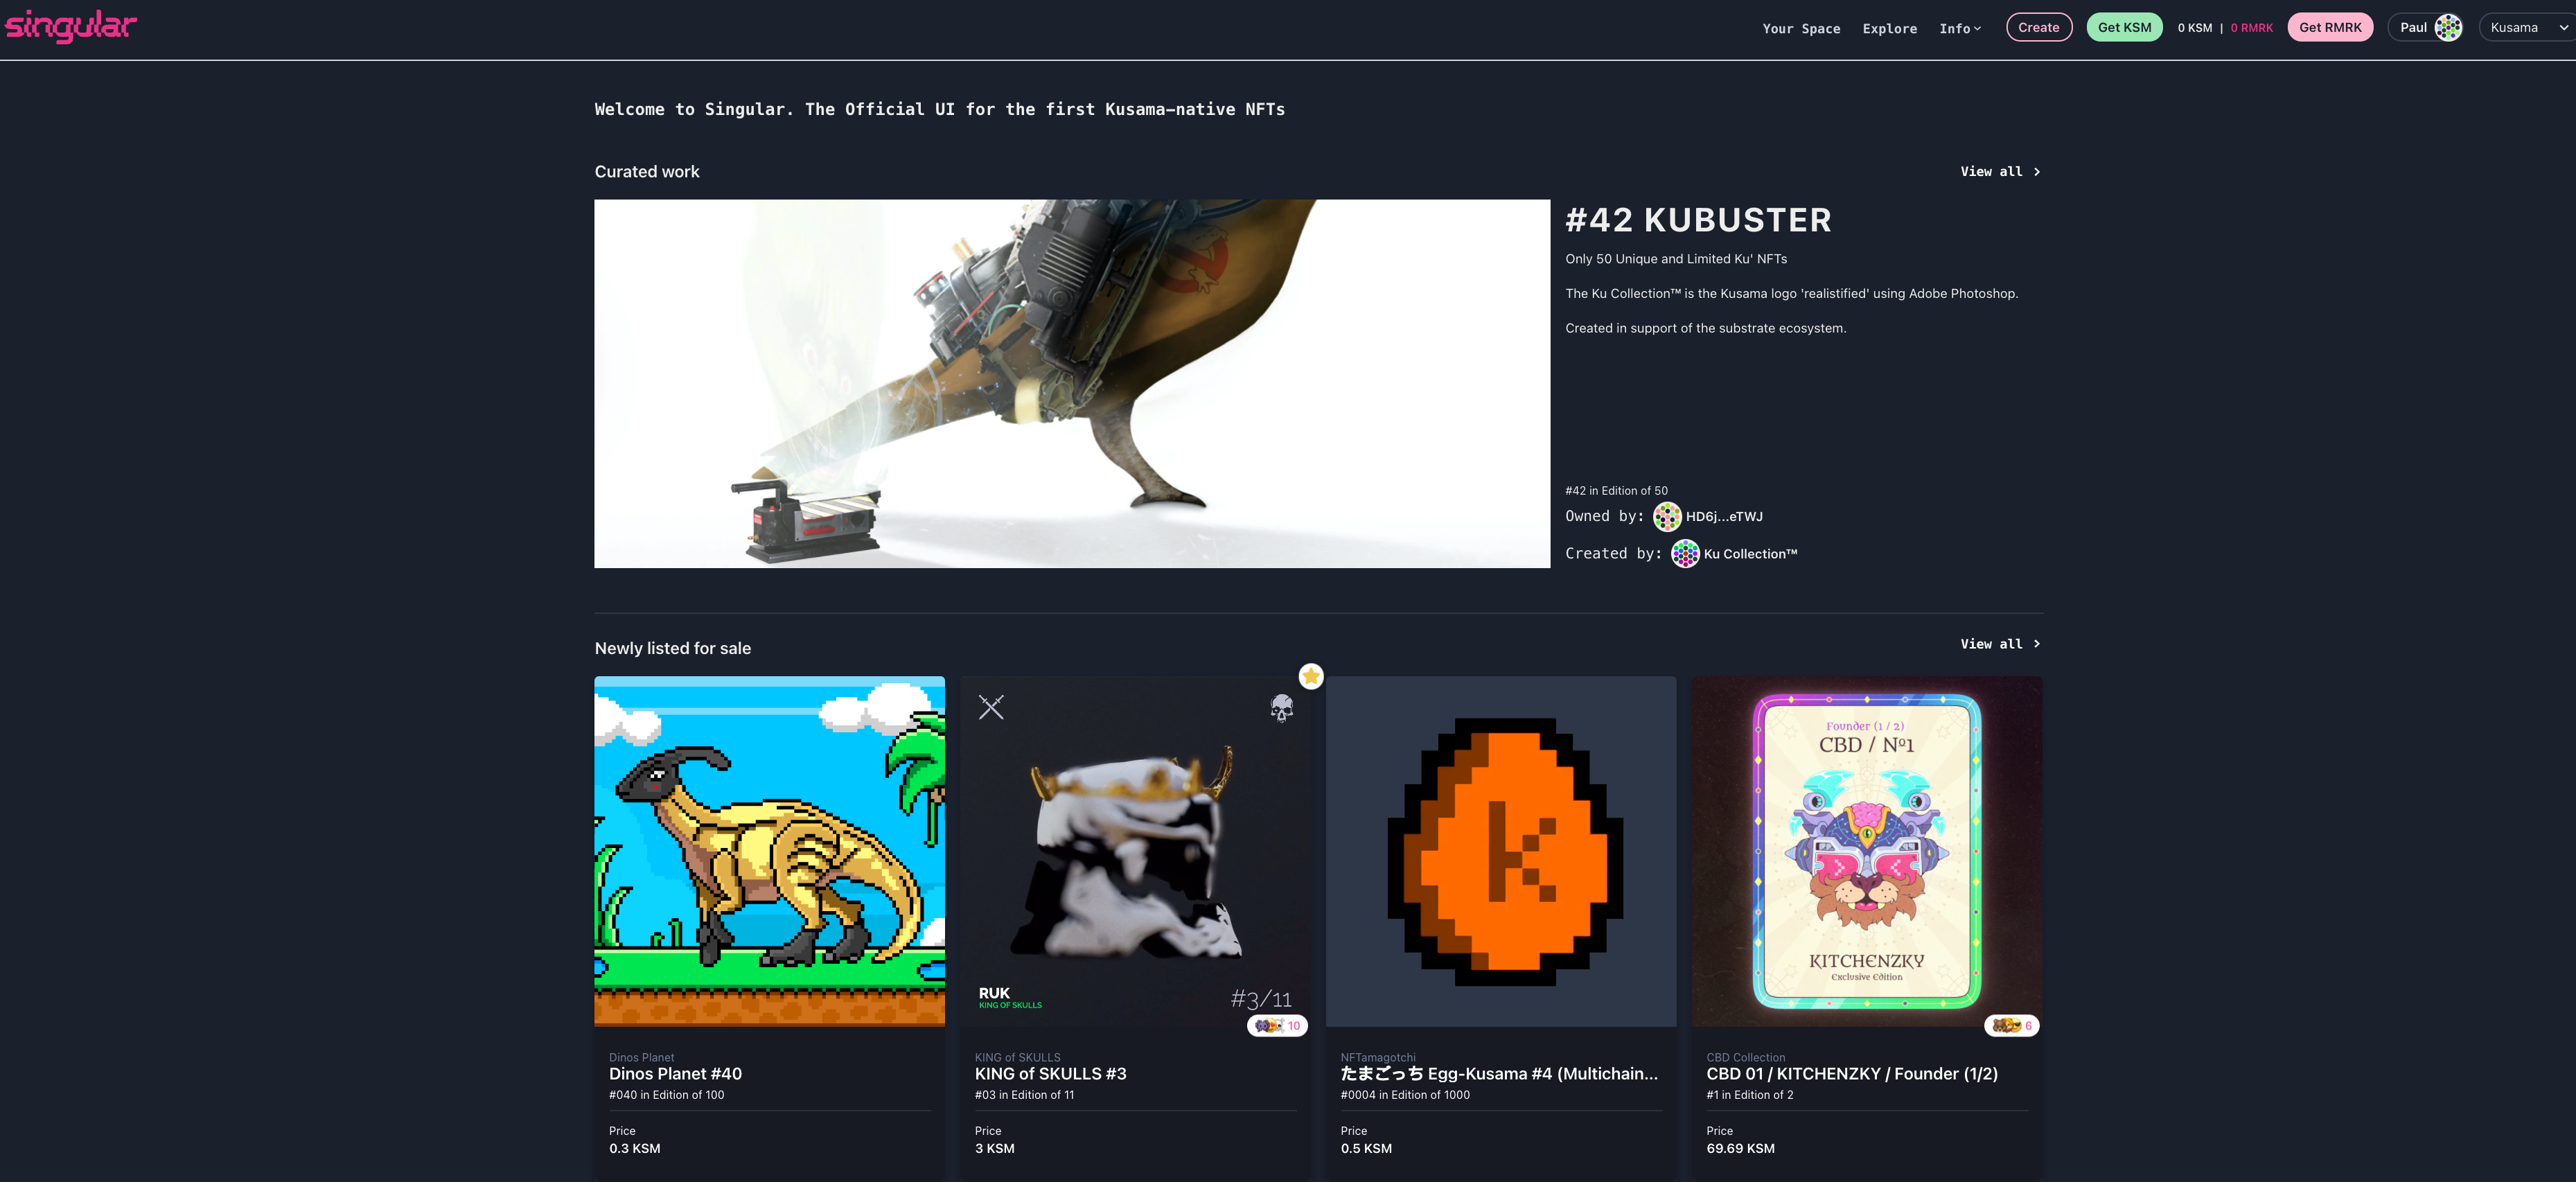View all Newly listed for sale
Image resolution: width=2576 pixels, height=1182 pixels.
(x=1999, y=644)
